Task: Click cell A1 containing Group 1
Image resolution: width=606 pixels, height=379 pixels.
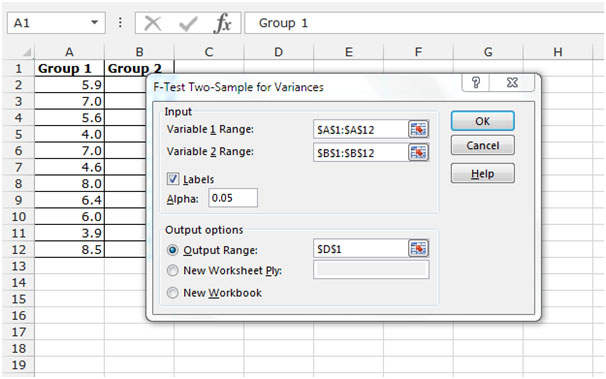Action: (70, 68)
